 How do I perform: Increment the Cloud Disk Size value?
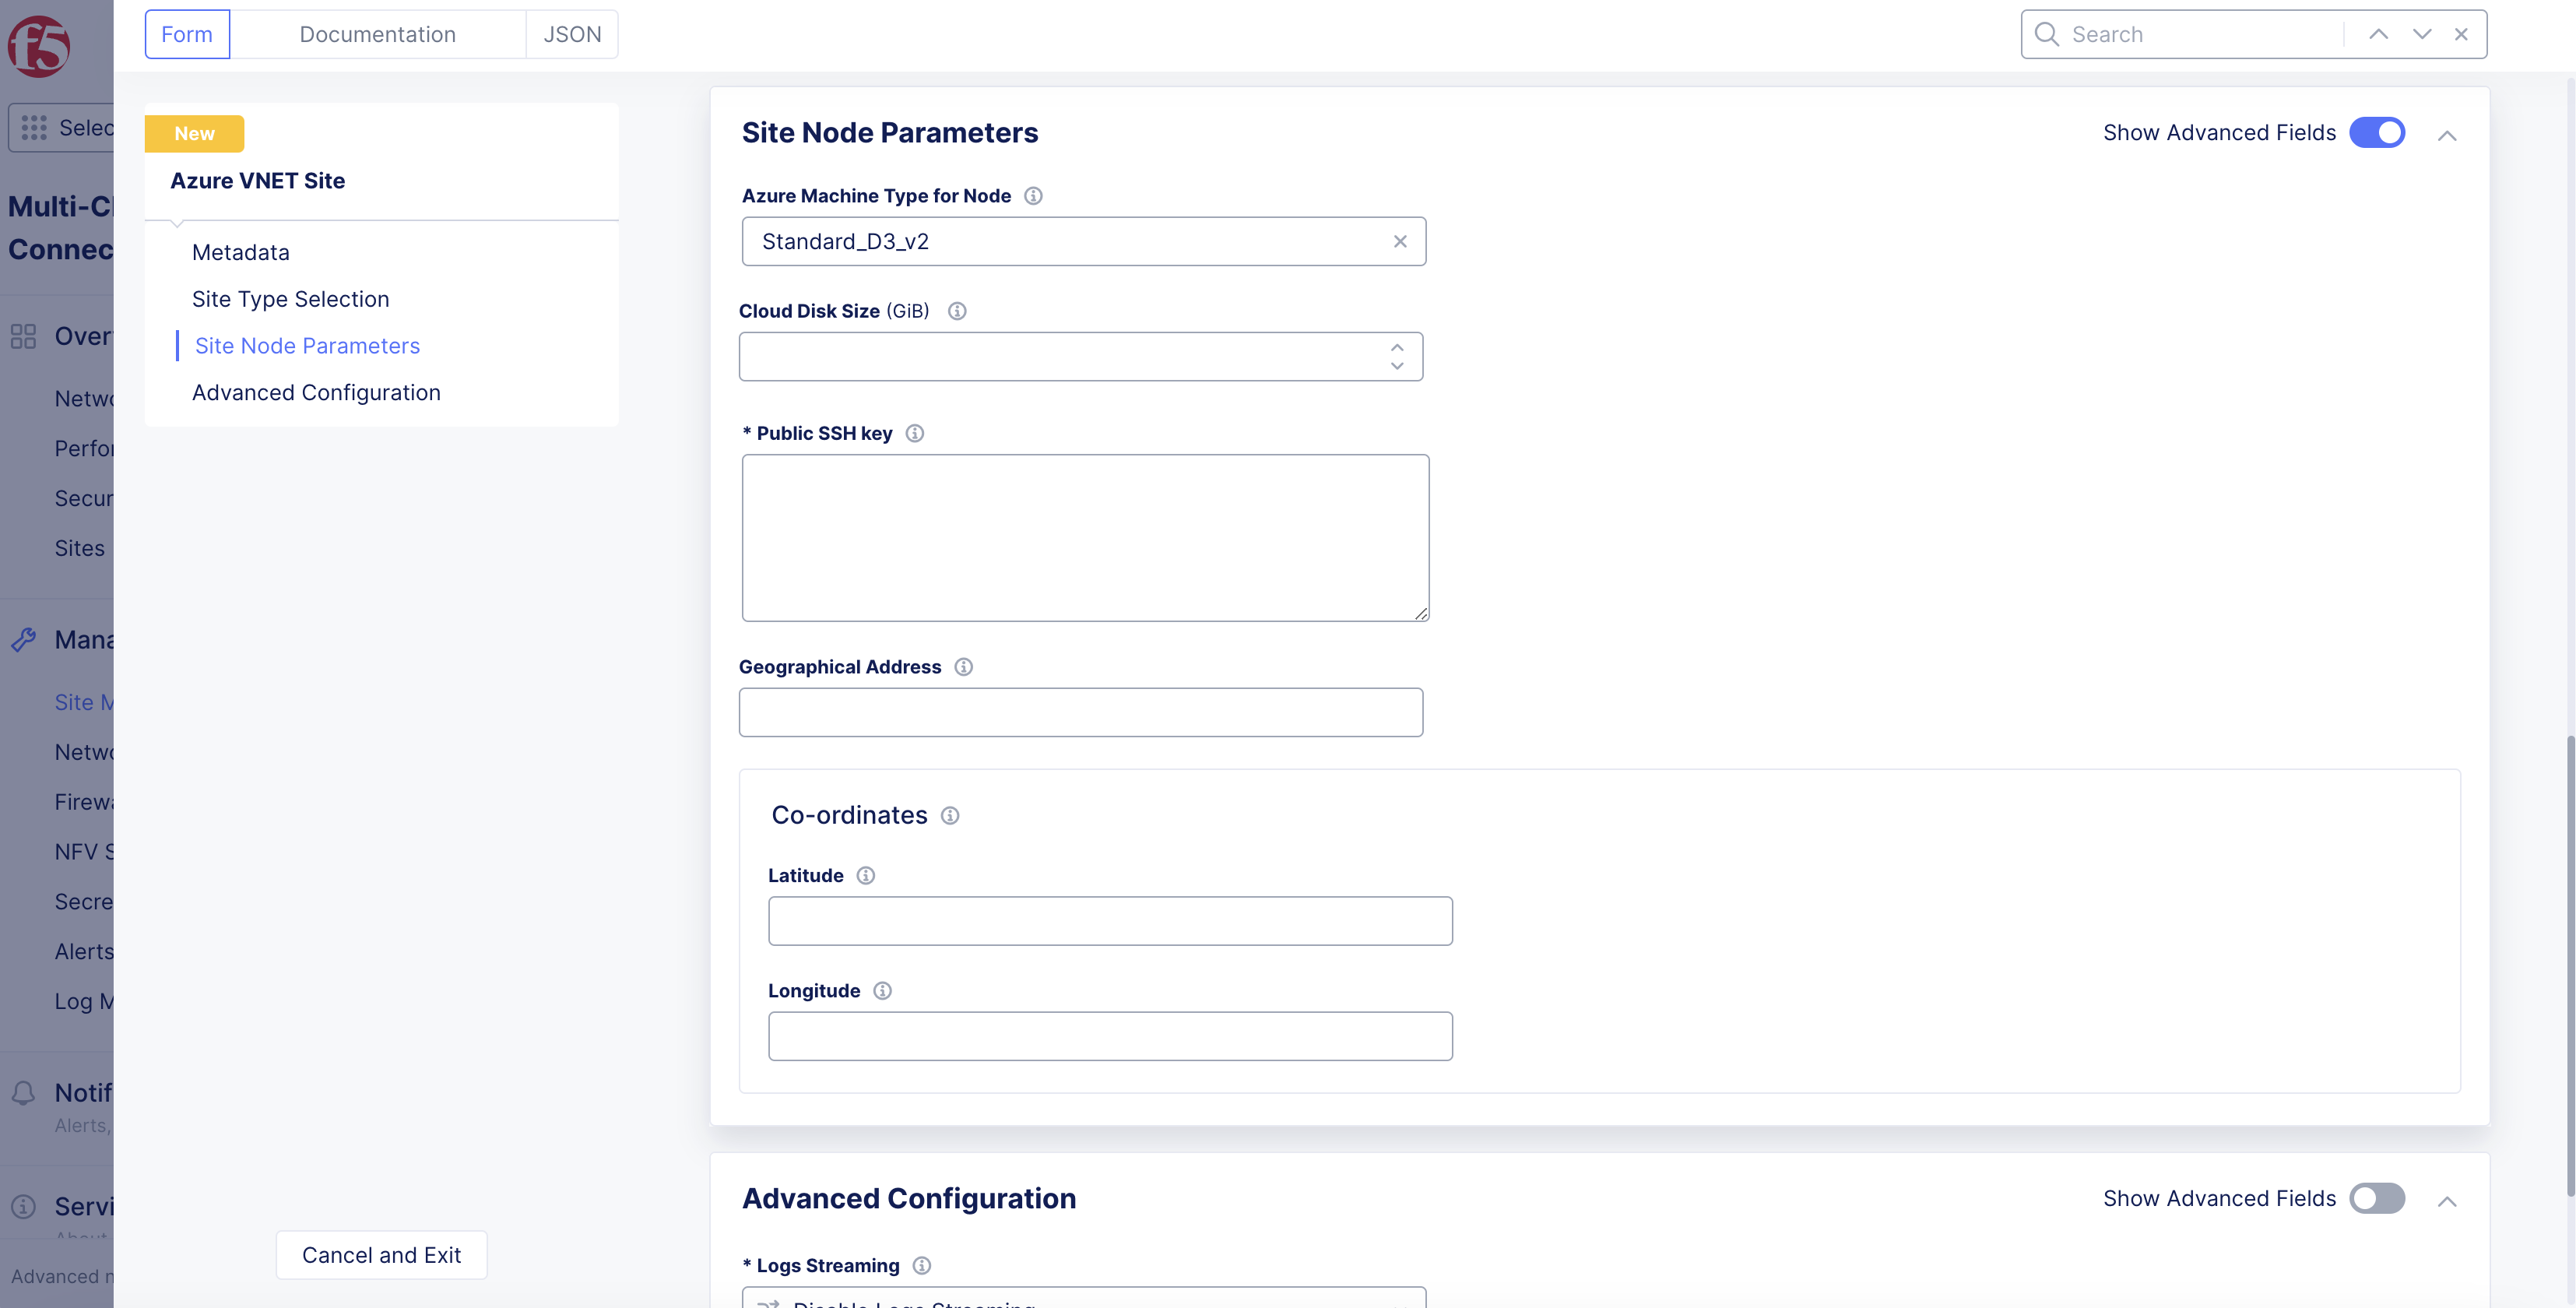pos(1397,347)
